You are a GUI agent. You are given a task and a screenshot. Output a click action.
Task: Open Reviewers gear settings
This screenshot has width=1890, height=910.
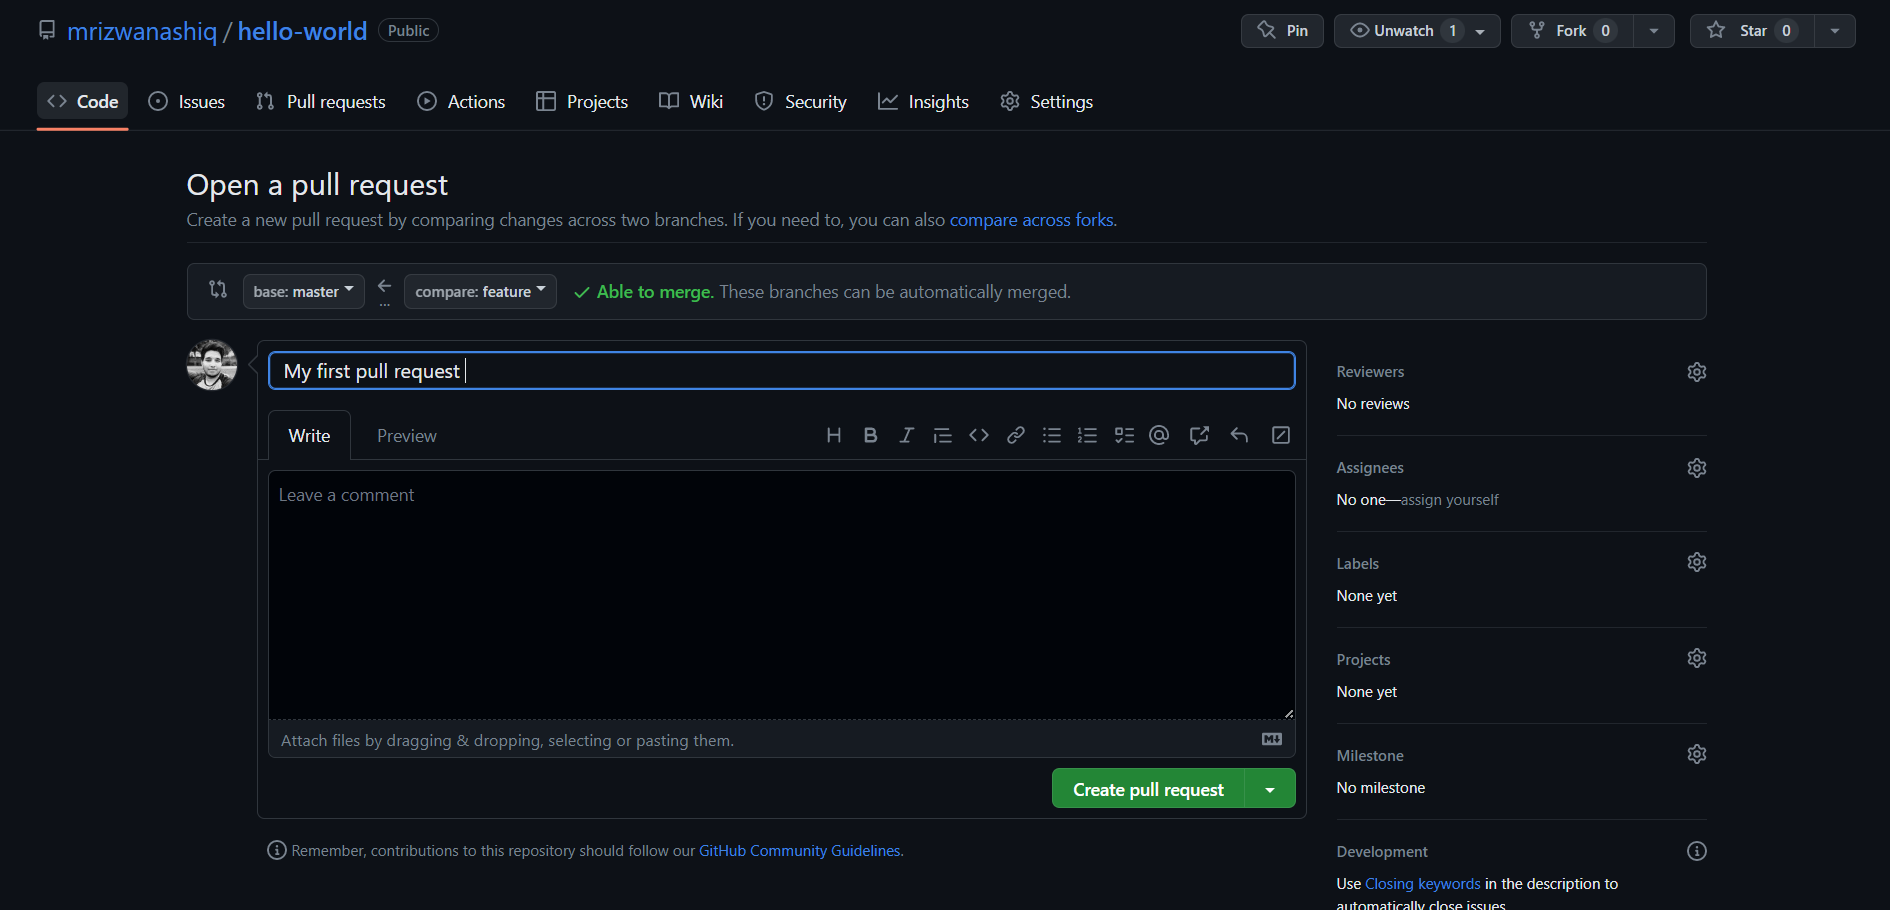coord(1696,372)
